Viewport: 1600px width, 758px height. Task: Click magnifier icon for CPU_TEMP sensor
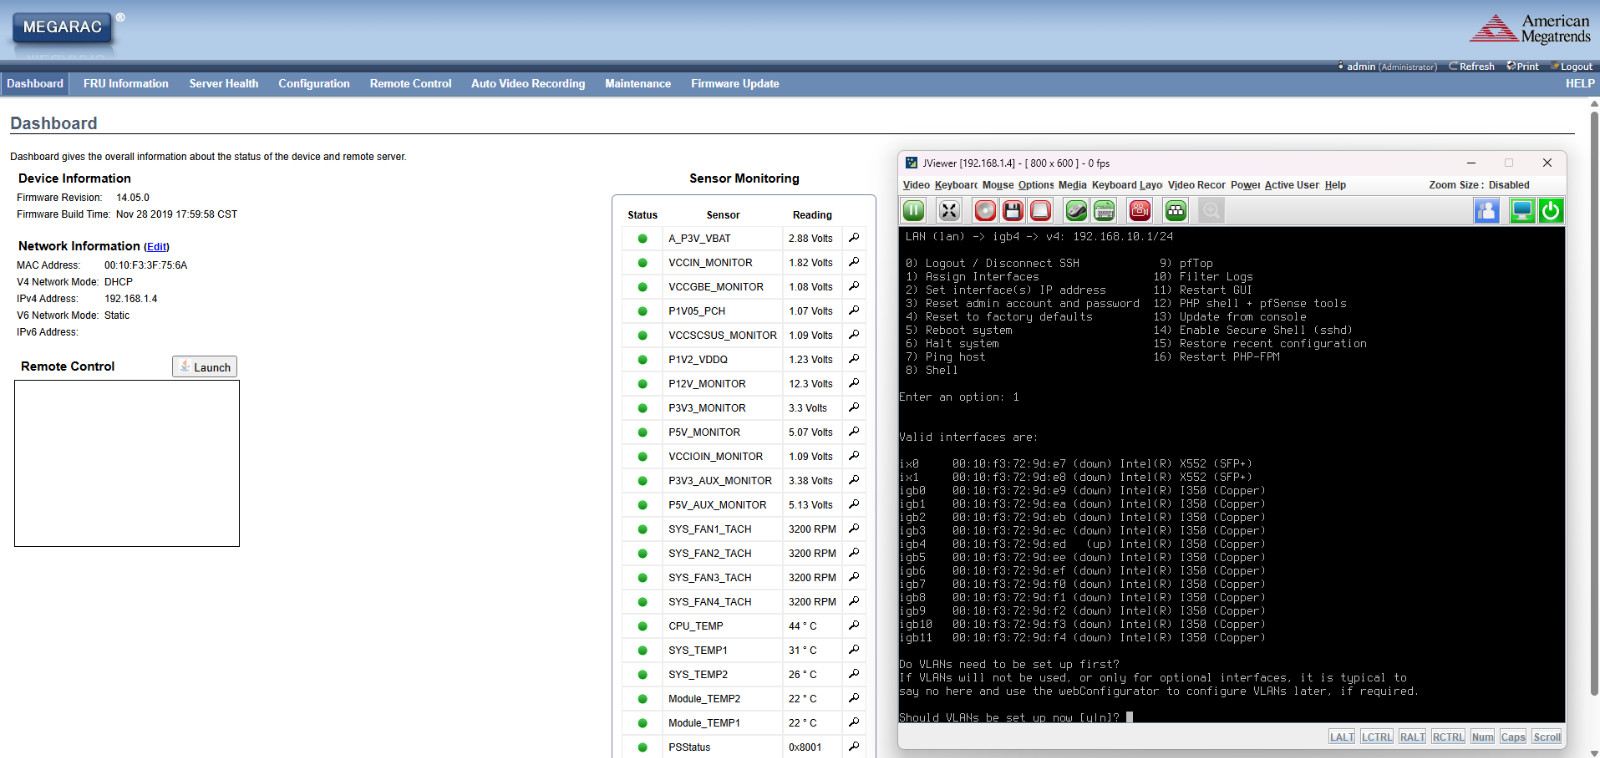pos(854,625)
